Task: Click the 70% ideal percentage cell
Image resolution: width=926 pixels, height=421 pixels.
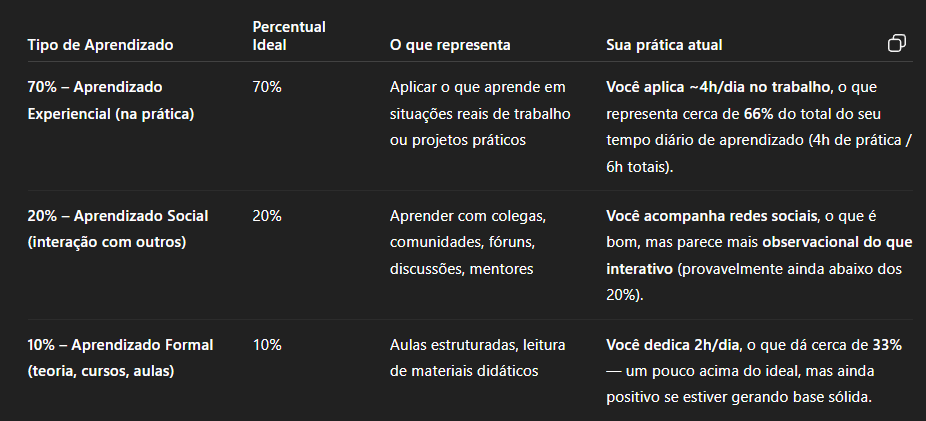Action: [267, 87]
